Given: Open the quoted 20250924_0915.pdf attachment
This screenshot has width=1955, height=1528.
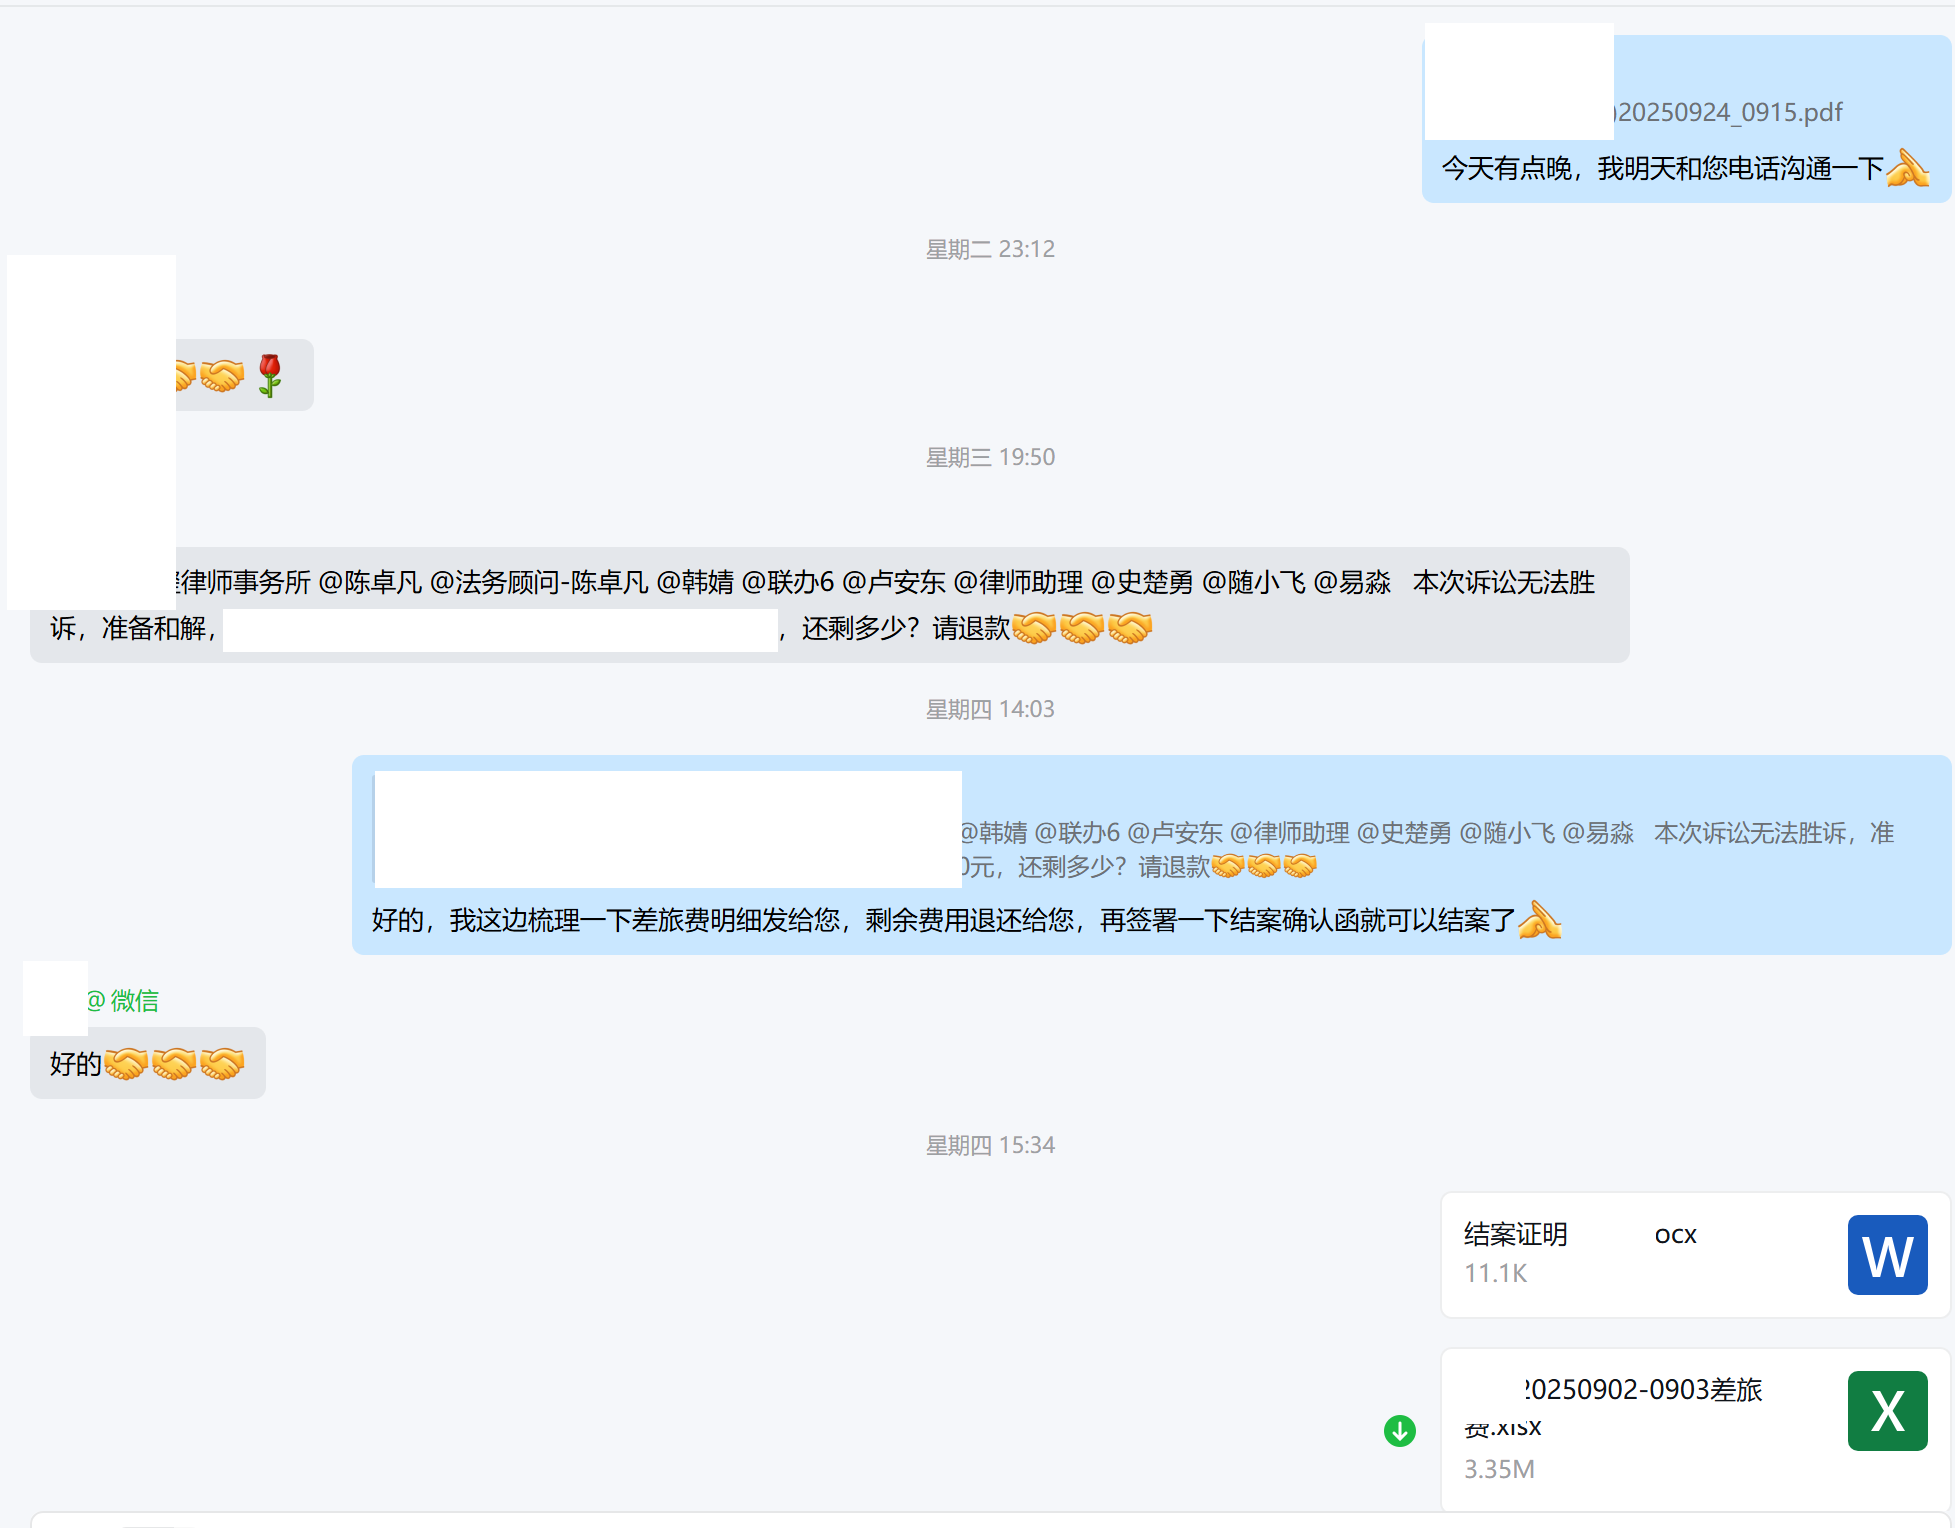Looking at the screenshot, I should pyautogui.click(x=1730, y=112).
